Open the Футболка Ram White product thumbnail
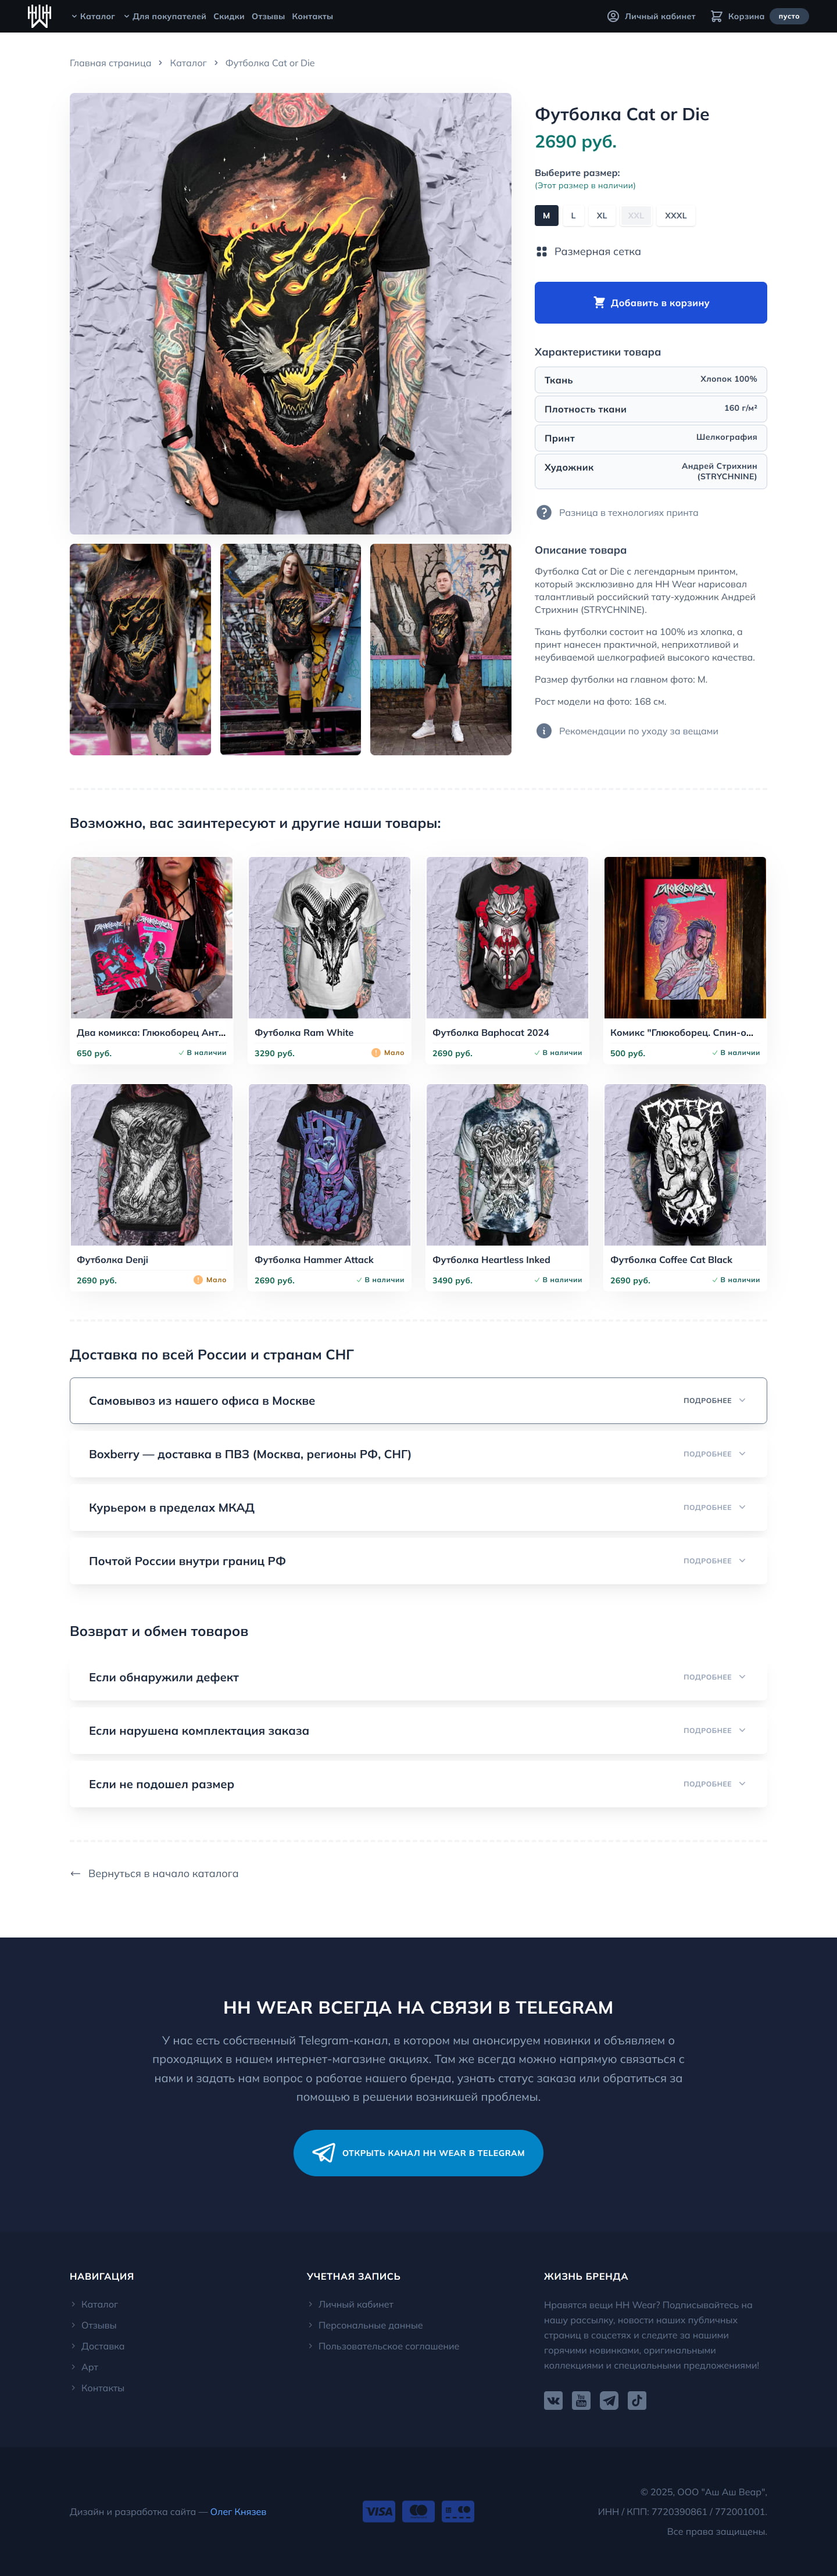837x2576 pixels. coord(329,937)
